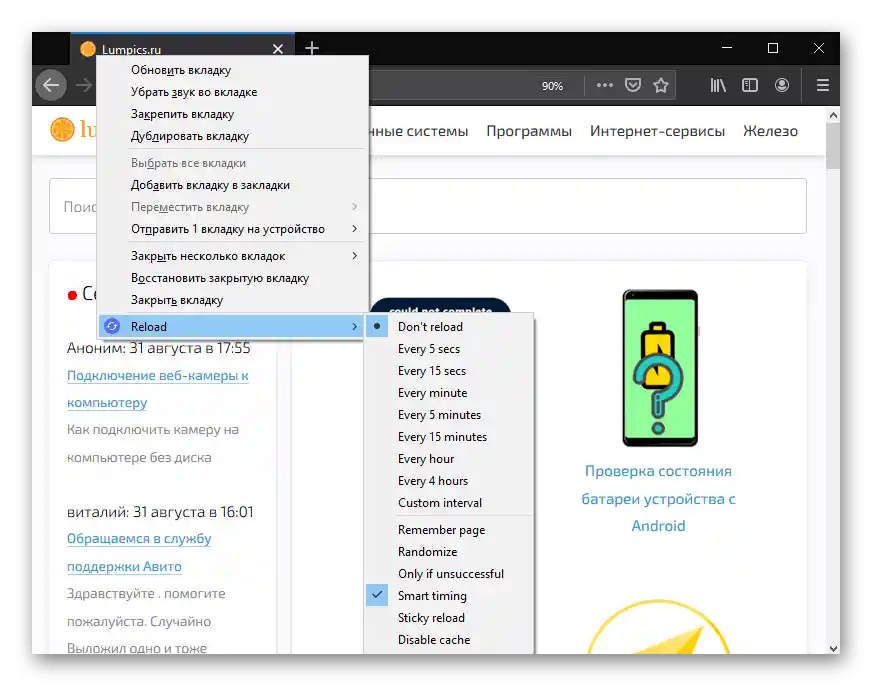Set reload to Every 4 hours
The height and width of the screenshot is (686, 872).
(x=449, y=481)
